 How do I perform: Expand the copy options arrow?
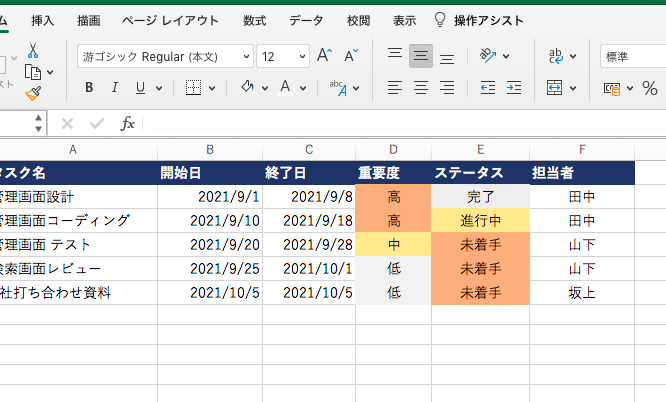(x=50, y=72)
